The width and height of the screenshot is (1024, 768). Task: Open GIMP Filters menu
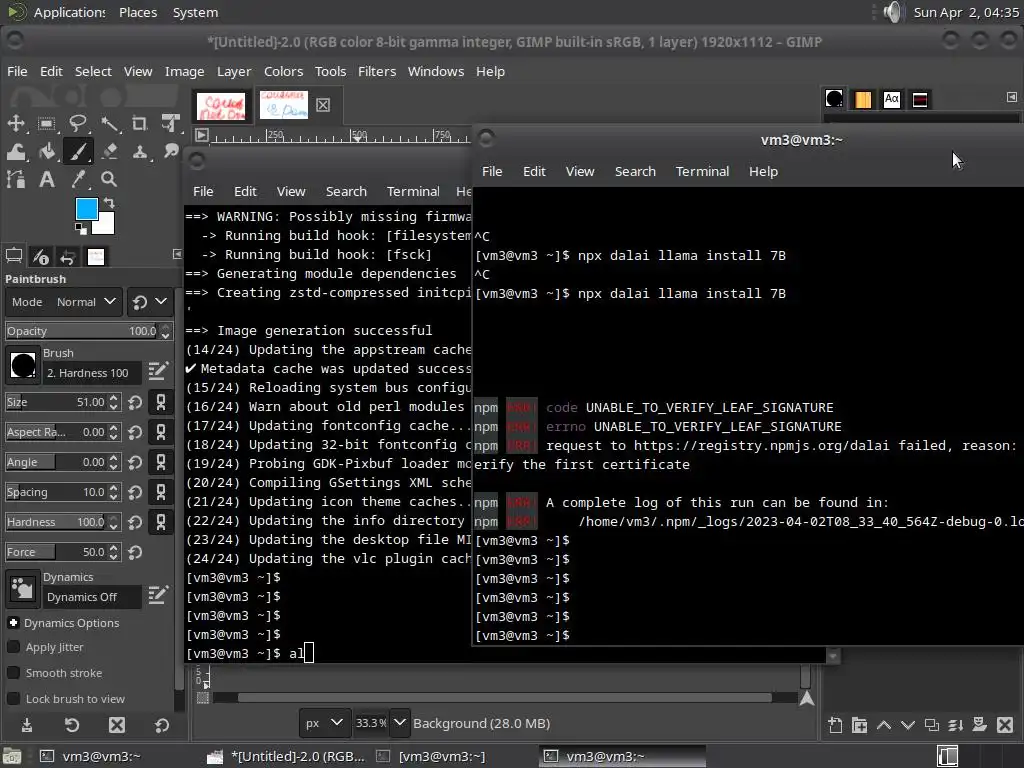coord(377,71)
